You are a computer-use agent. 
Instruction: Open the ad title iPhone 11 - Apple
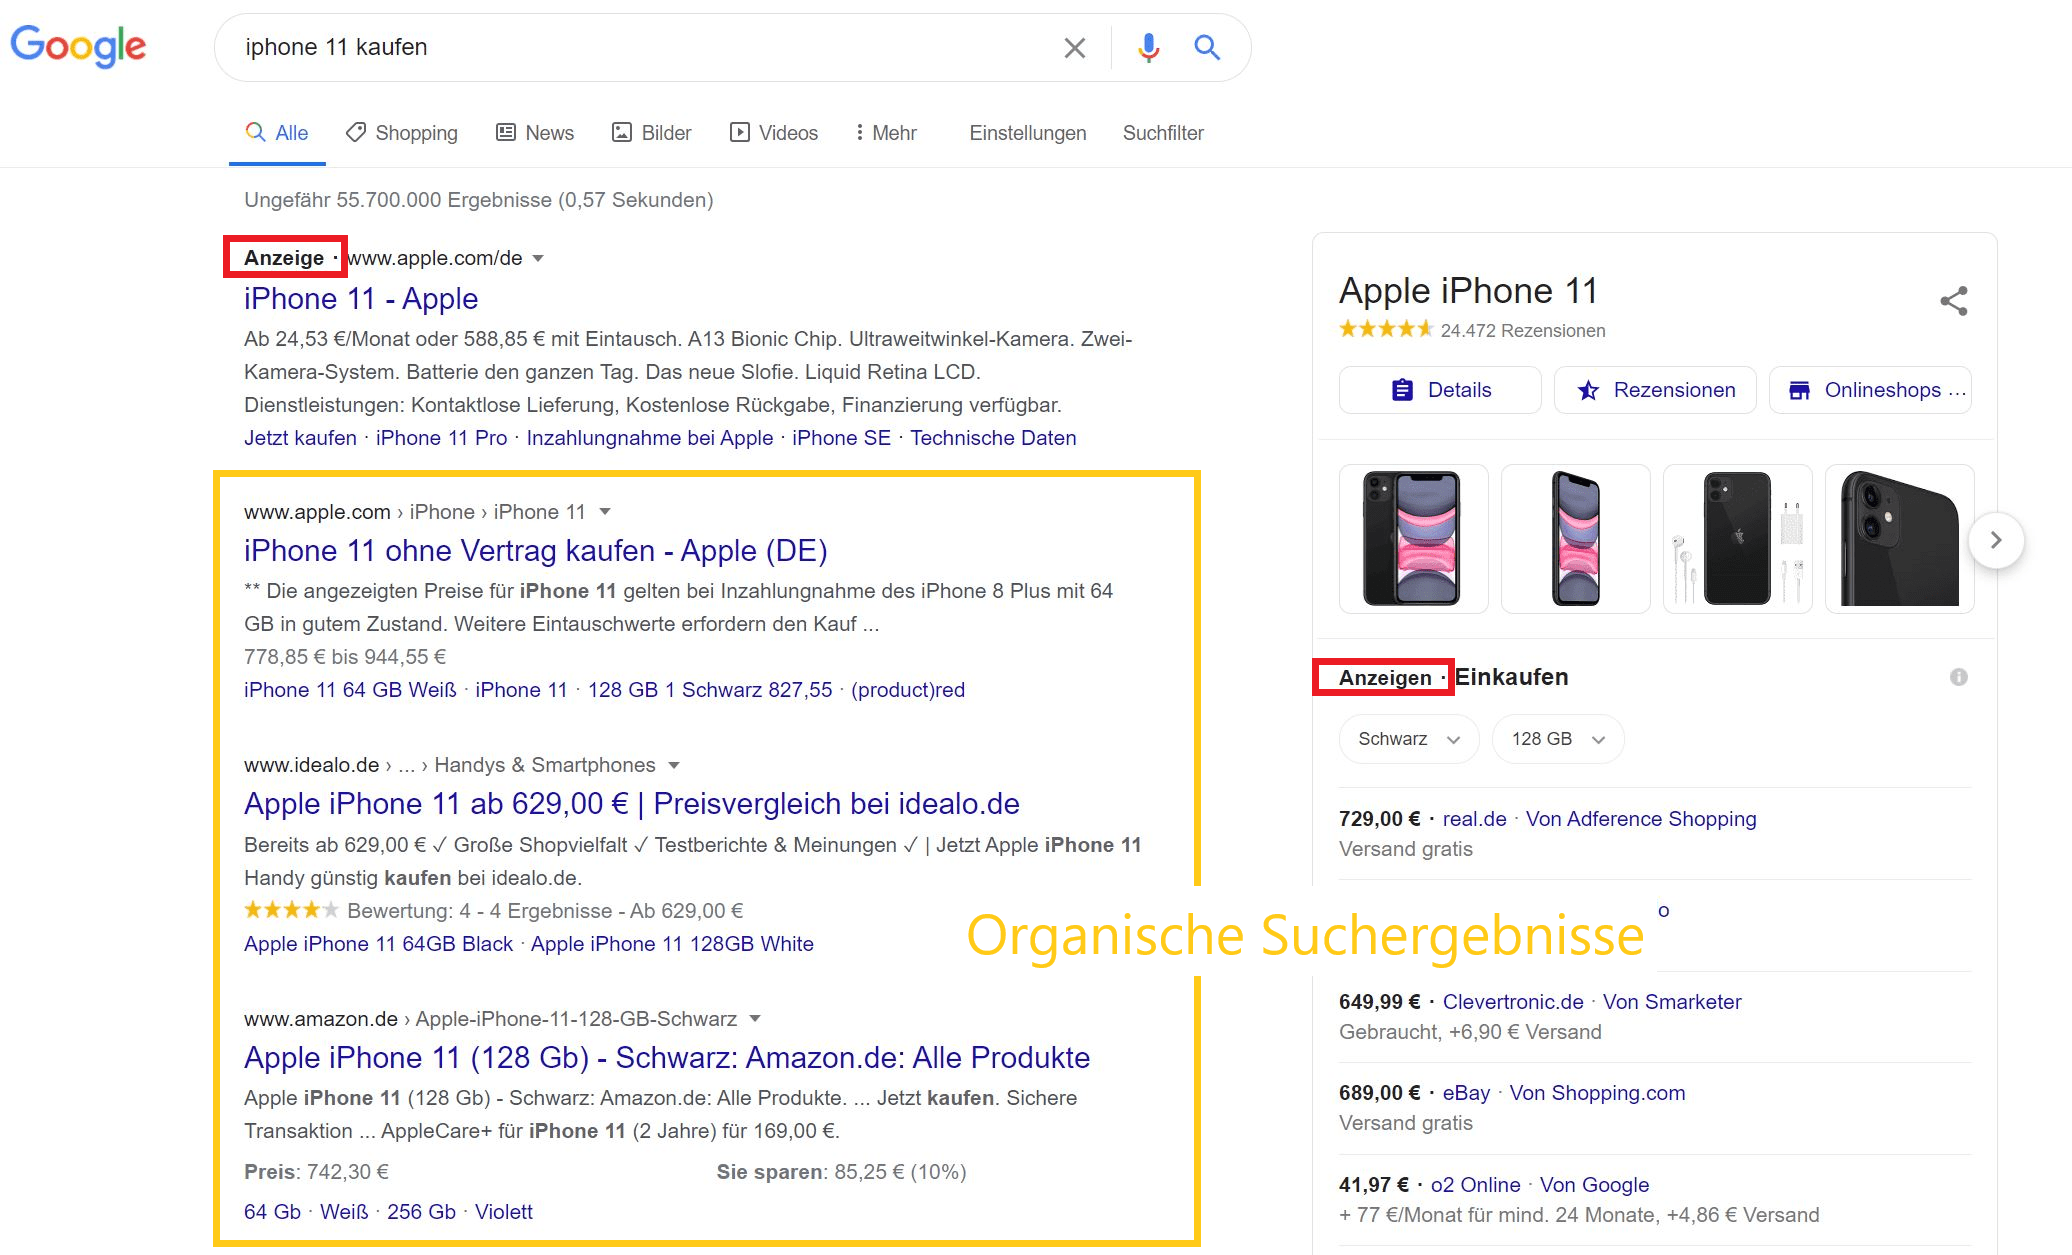(x=361, y=299)
